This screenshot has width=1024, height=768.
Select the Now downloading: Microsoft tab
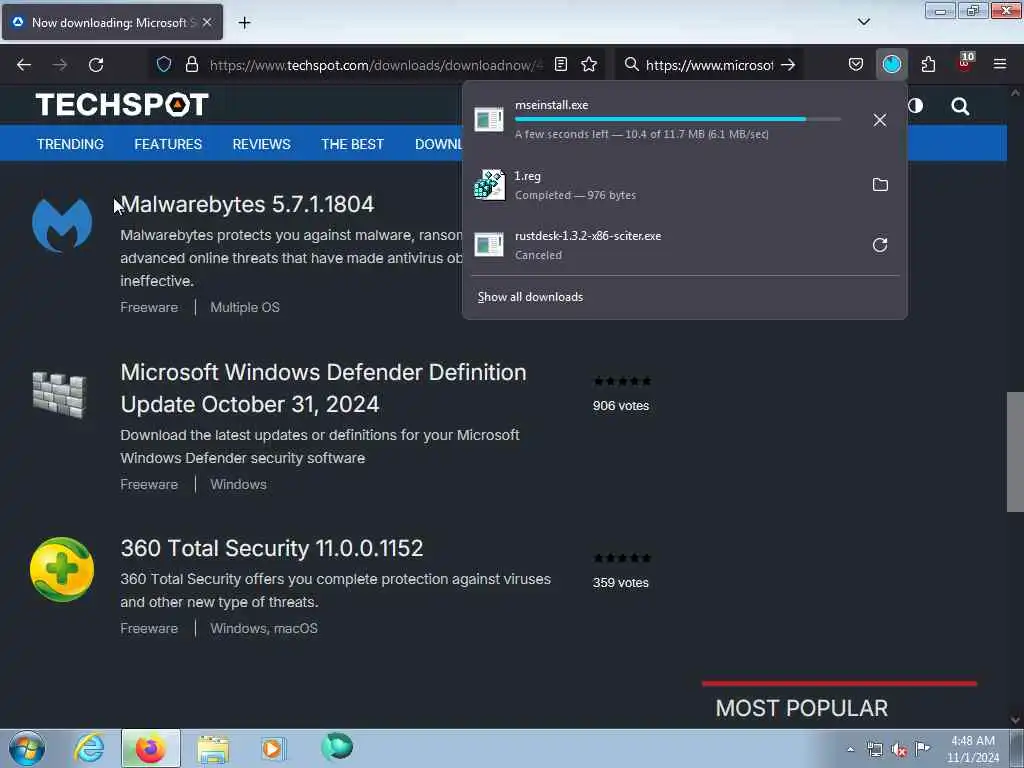tap(112, 23)
